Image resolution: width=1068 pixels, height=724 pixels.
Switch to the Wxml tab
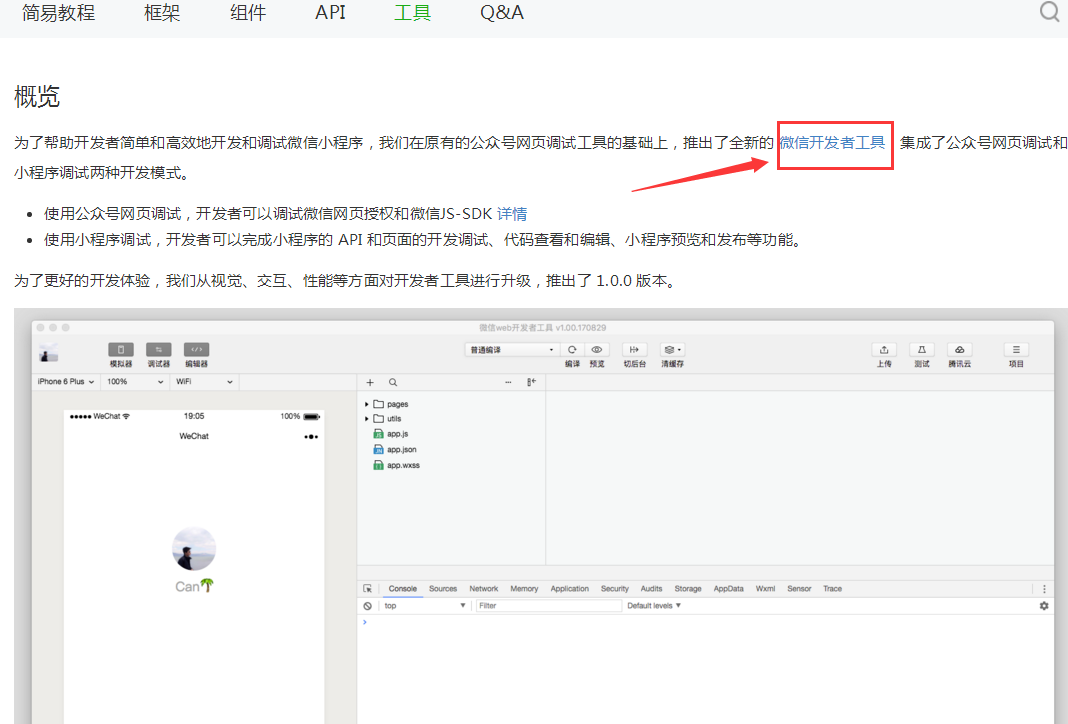[x=765, y=588]
